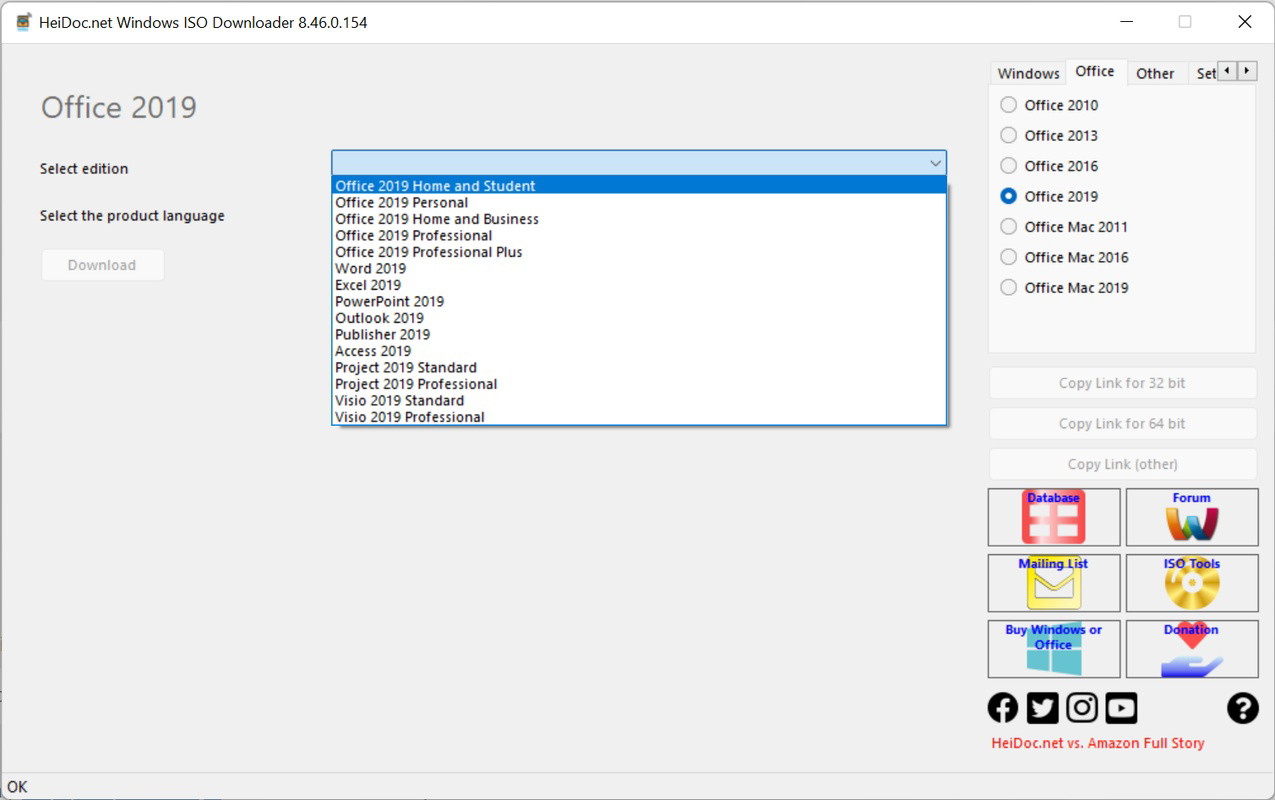Image resolution: width=1275 pixels, height=800 pixels.
Task: Select the Office 2016 radio button
Action: click(x=1008, y=166)
